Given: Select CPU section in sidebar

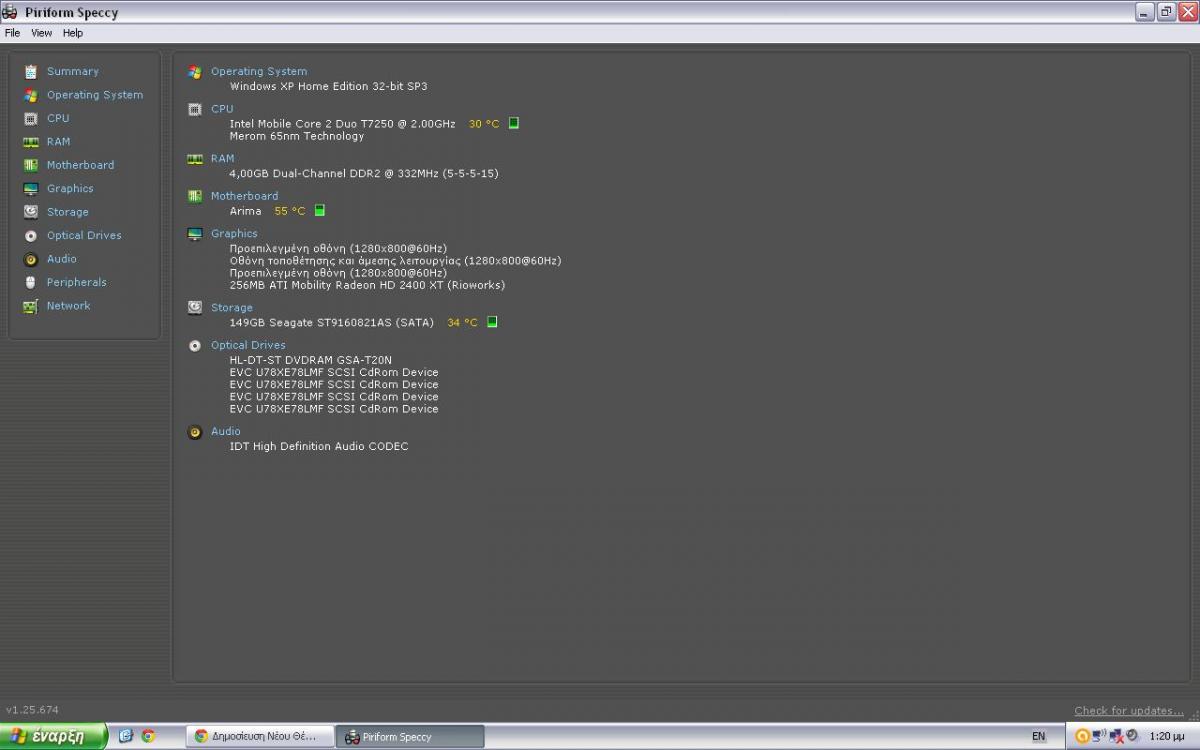Looking at the screenshot, I should tap(58, 118).
